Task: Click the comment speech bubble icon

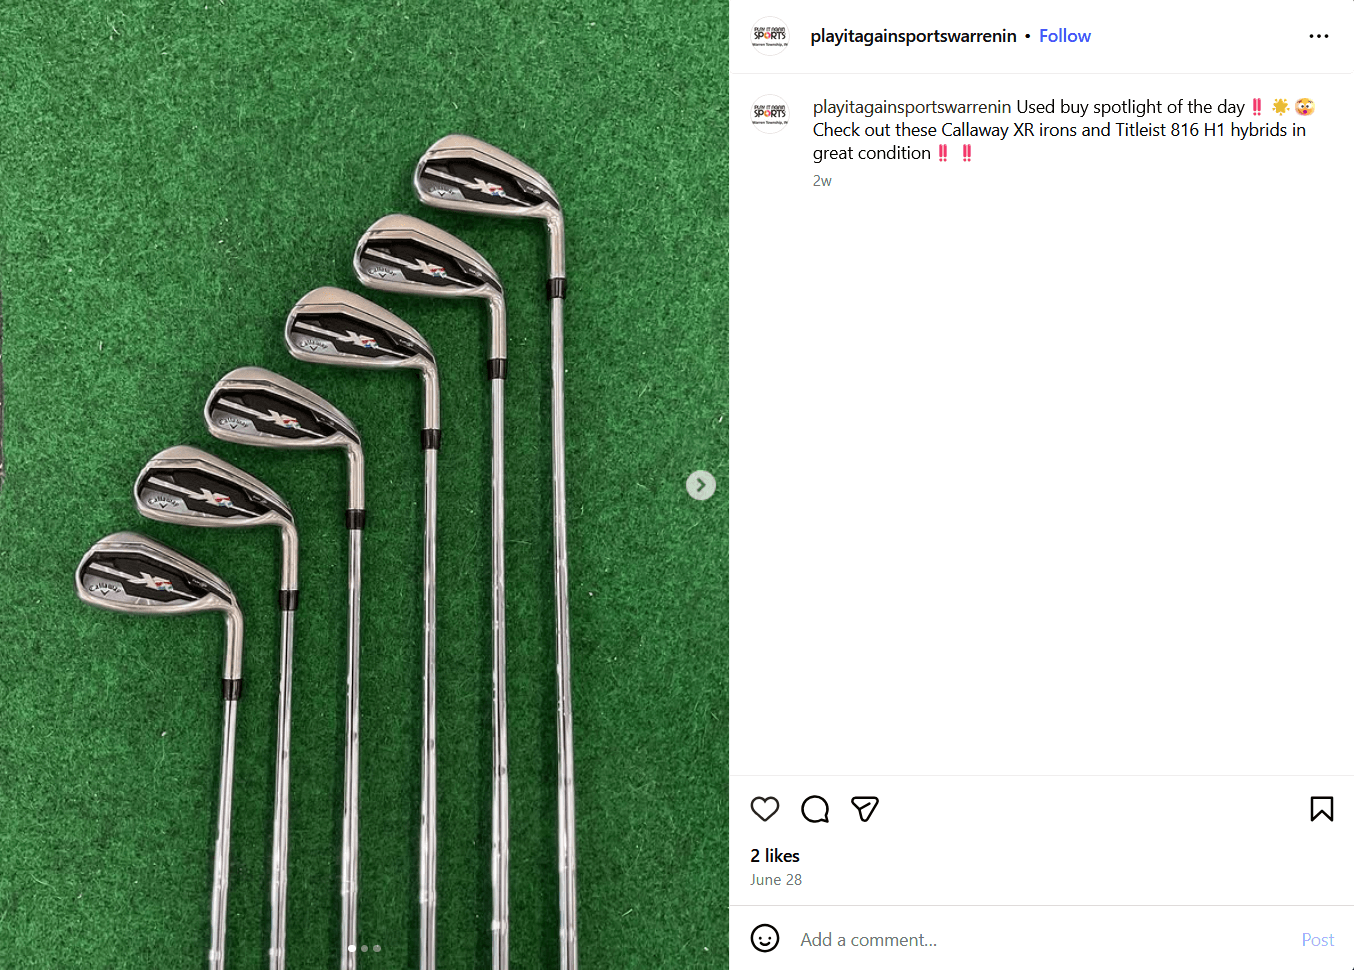Action: [x=815, y=809]
